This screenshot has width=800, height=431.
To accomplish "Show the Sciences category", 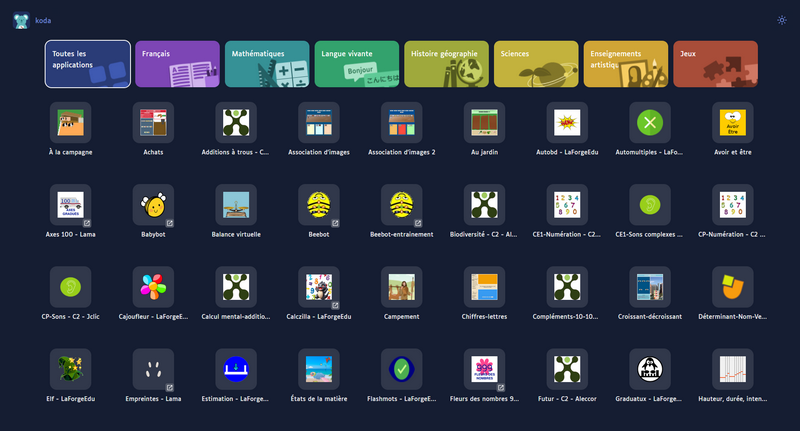I will [535, 64].
